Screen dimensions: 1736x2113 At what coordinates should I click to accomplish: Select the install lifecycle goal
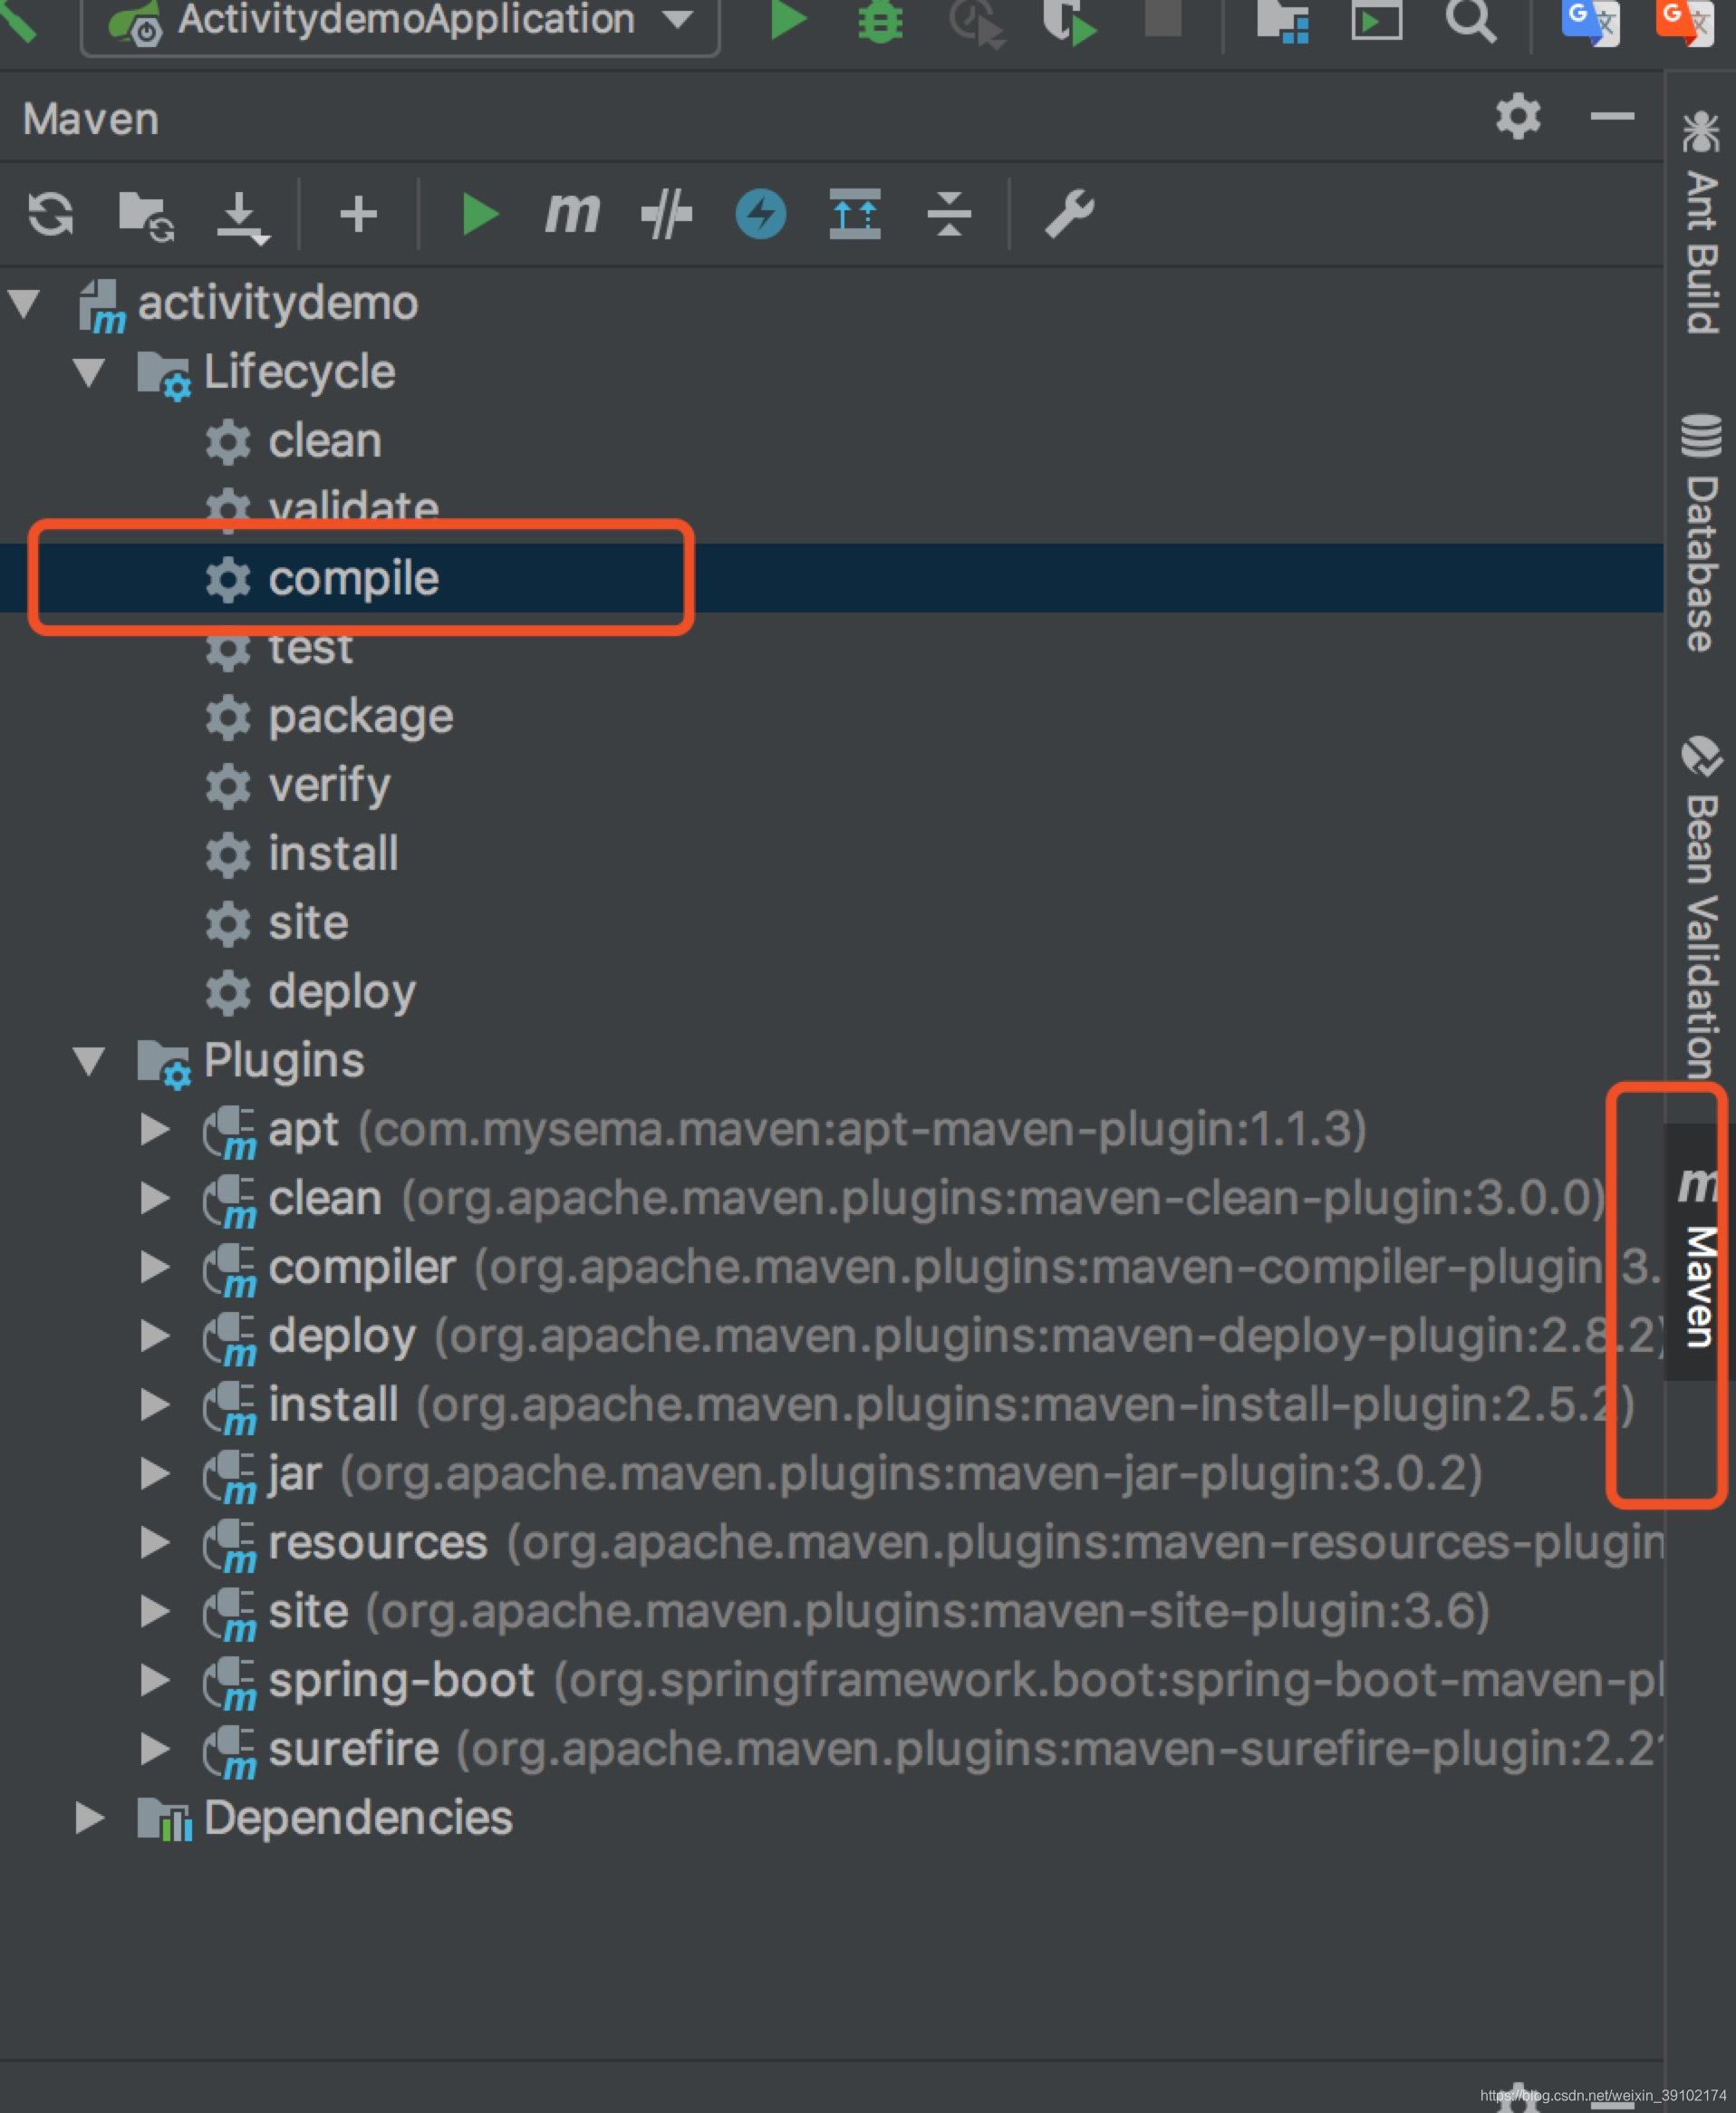tap(832, 854)
